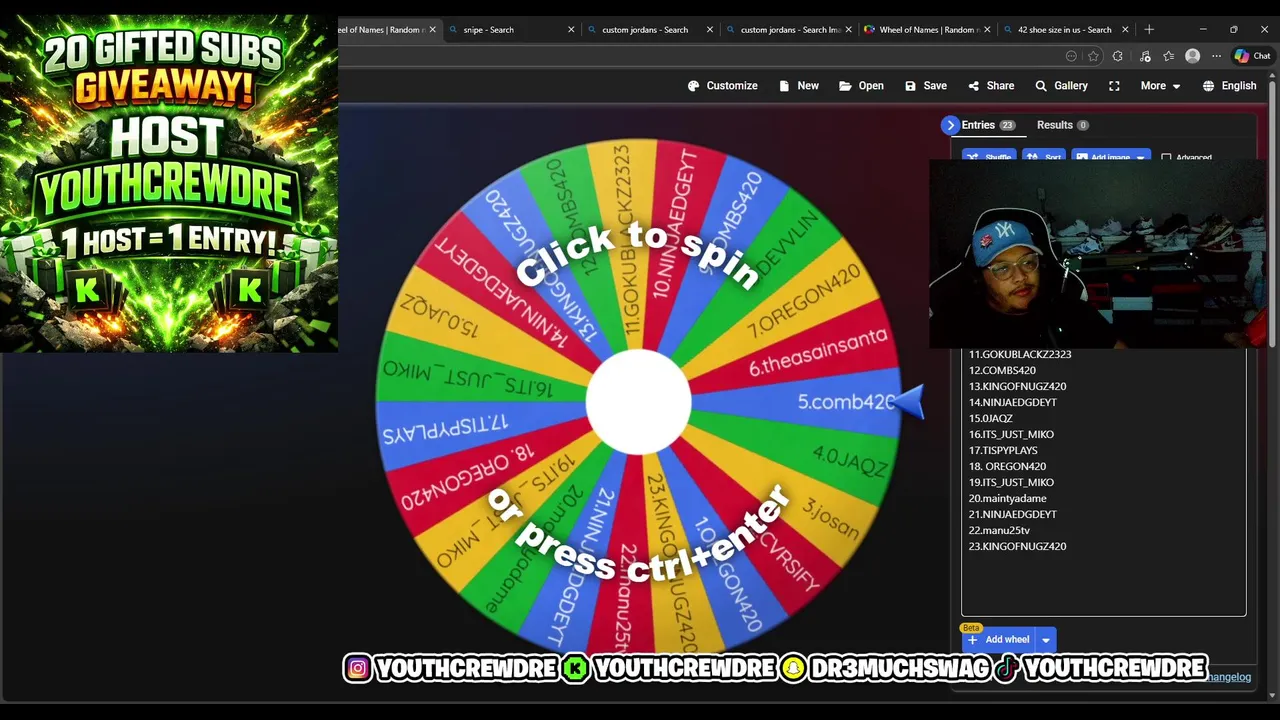
Task: Toggle fullscreen mode icon
Action: [x=1114, y=86]
